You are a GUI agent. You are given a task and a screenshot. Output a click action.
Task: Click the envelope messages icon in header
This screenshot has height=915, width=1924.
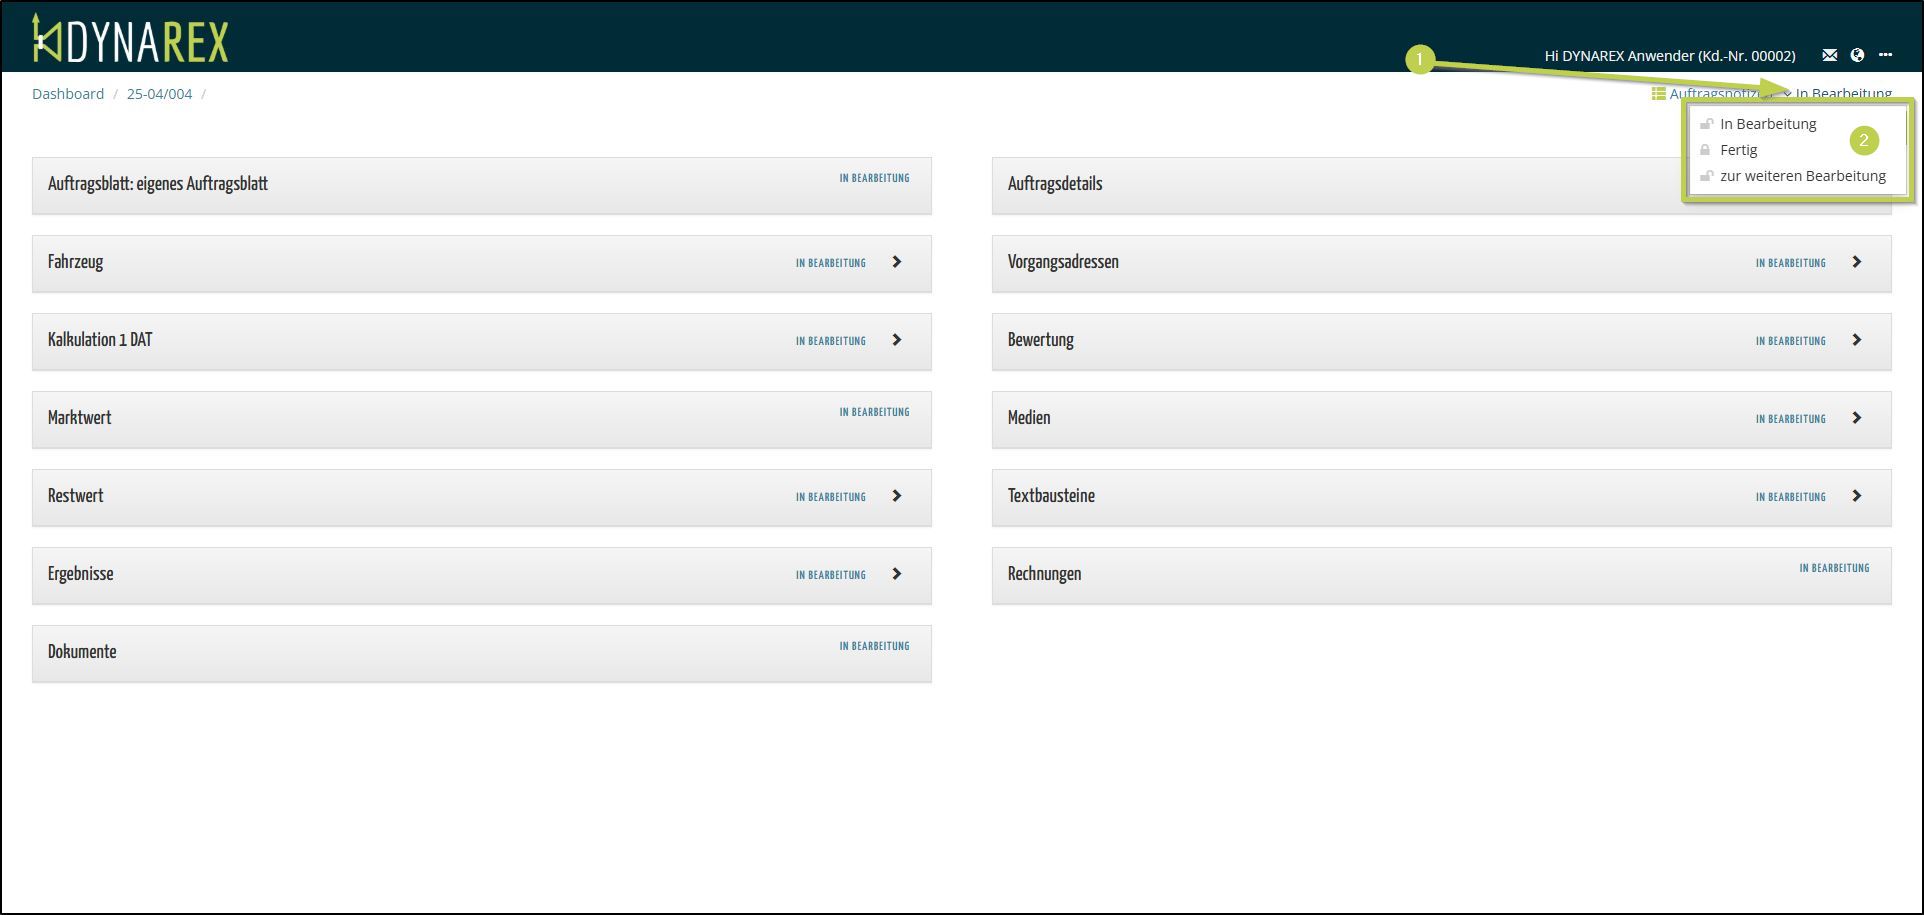1829,55
